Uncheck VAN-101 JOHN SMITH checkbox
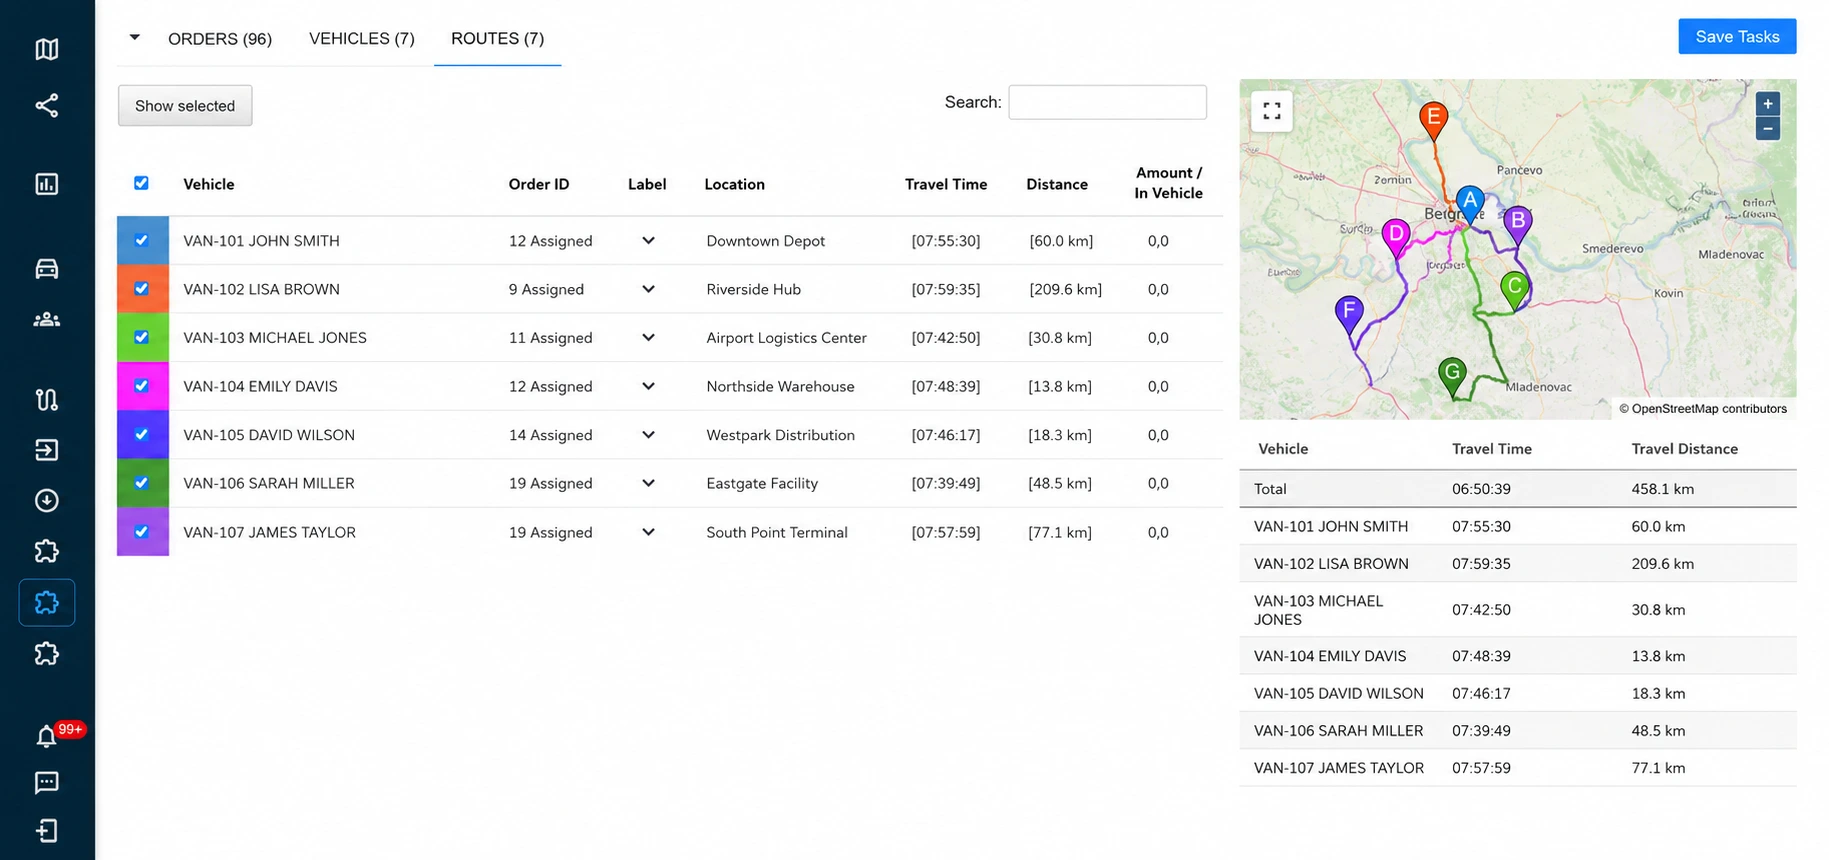1829x860 pixels. pos(141,240)
